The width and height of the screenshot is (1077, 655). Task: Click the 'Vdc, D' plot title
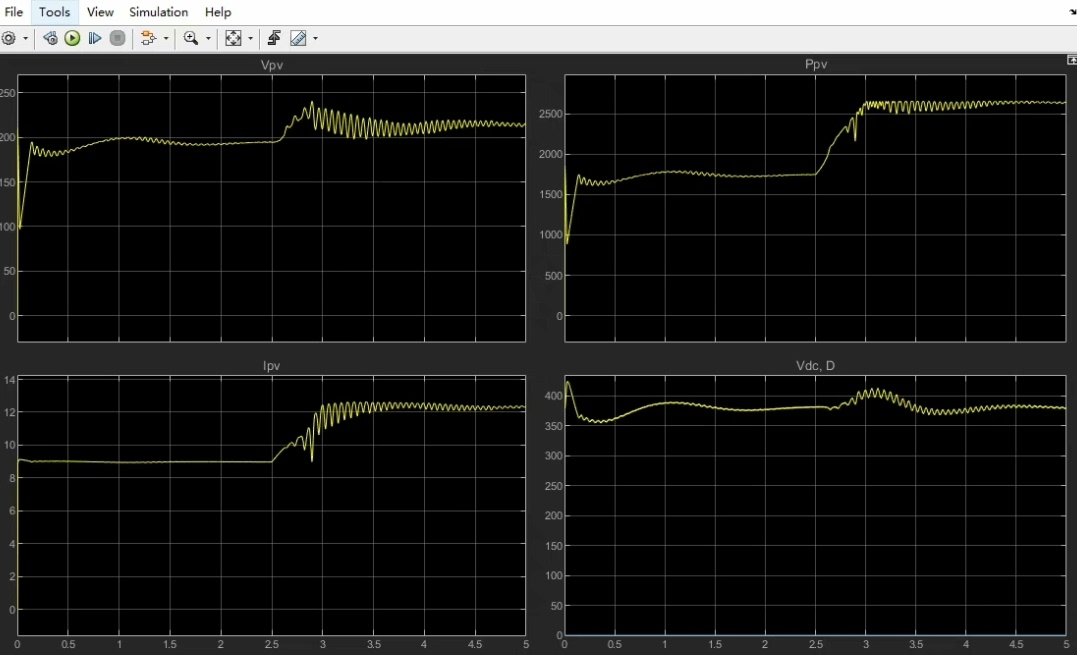tap(815, 365)
